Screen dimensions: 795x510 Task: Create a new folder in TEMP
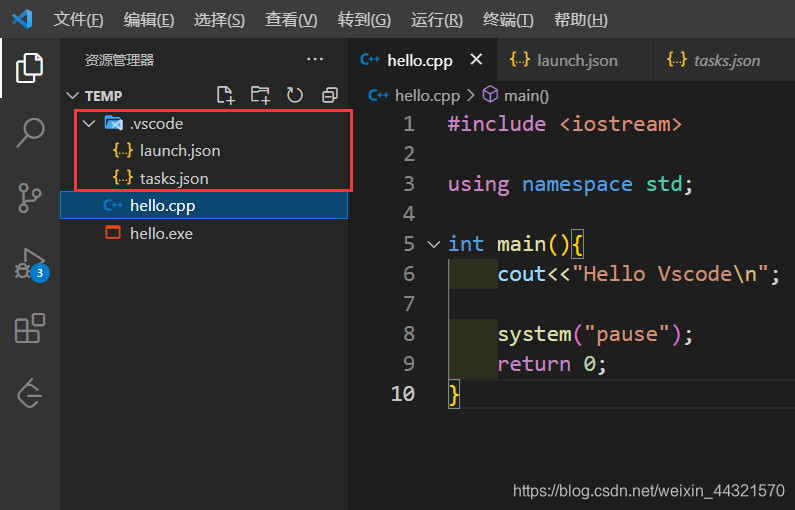point(260,95)
